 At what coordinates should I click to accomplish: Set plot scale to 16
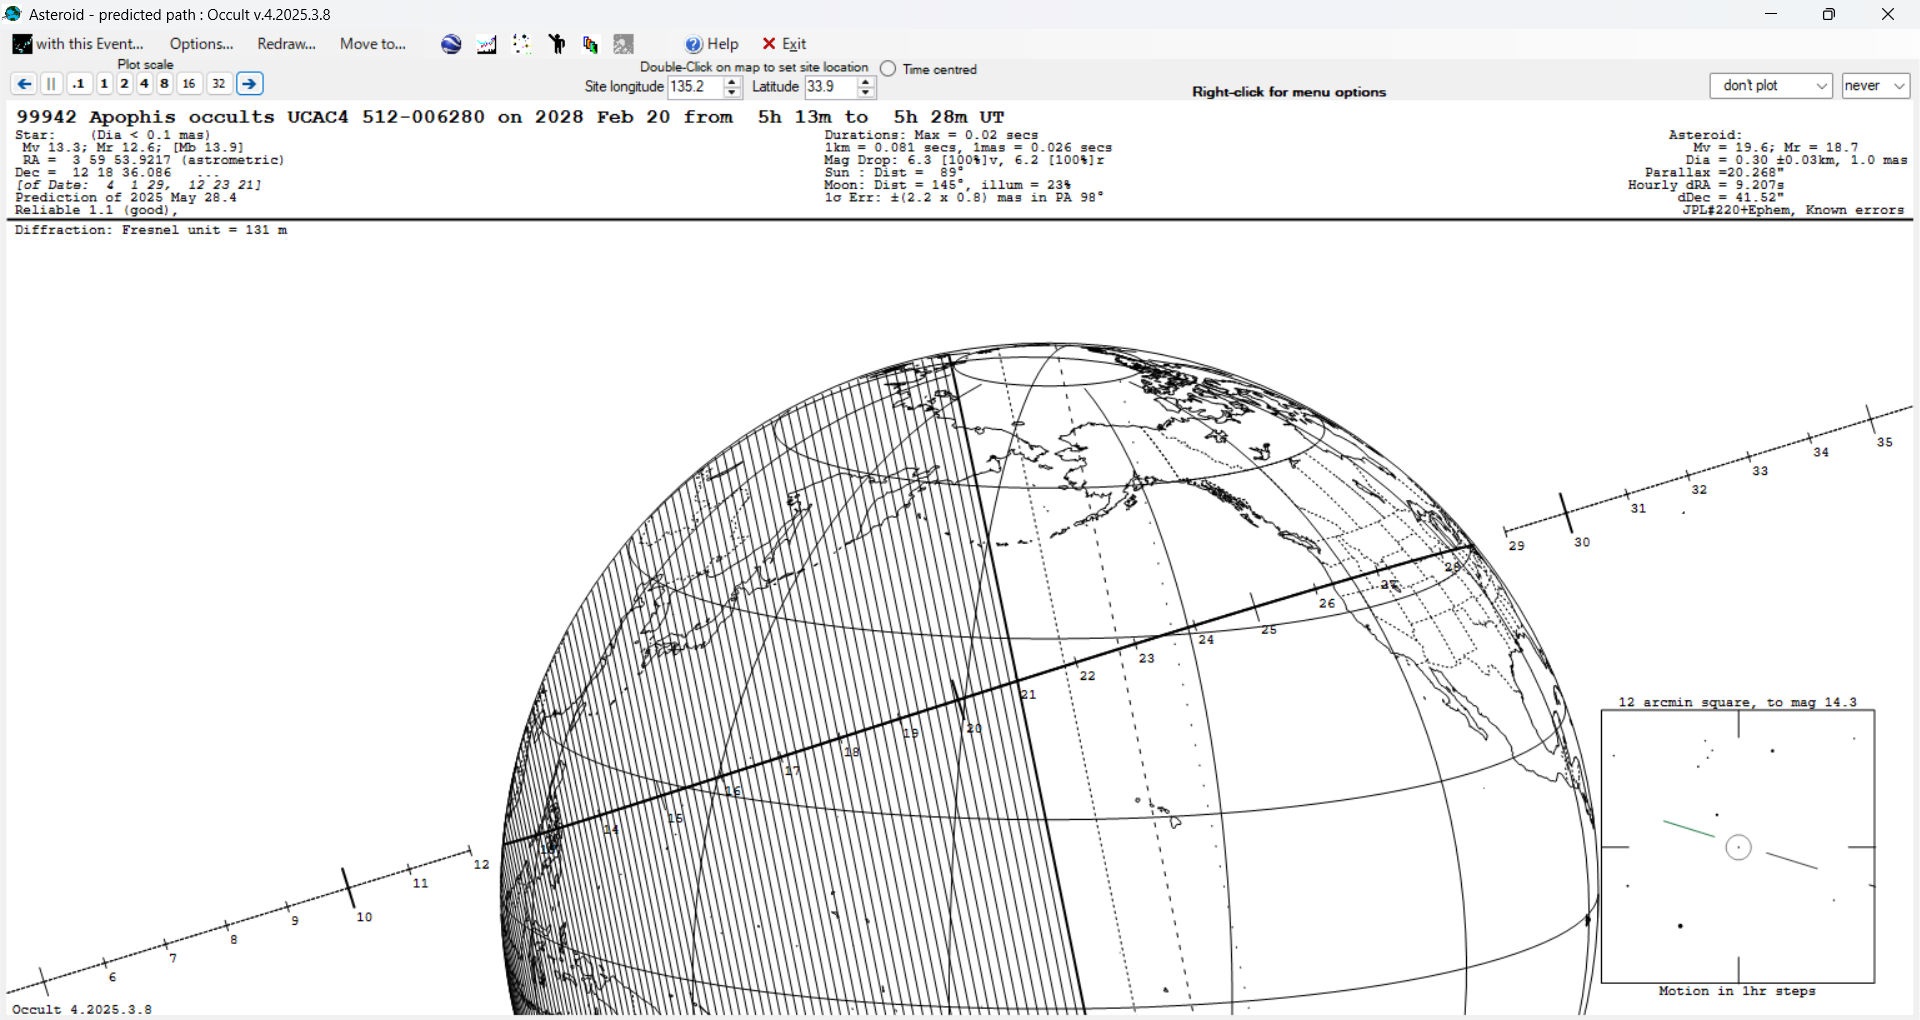click(189, 84)
